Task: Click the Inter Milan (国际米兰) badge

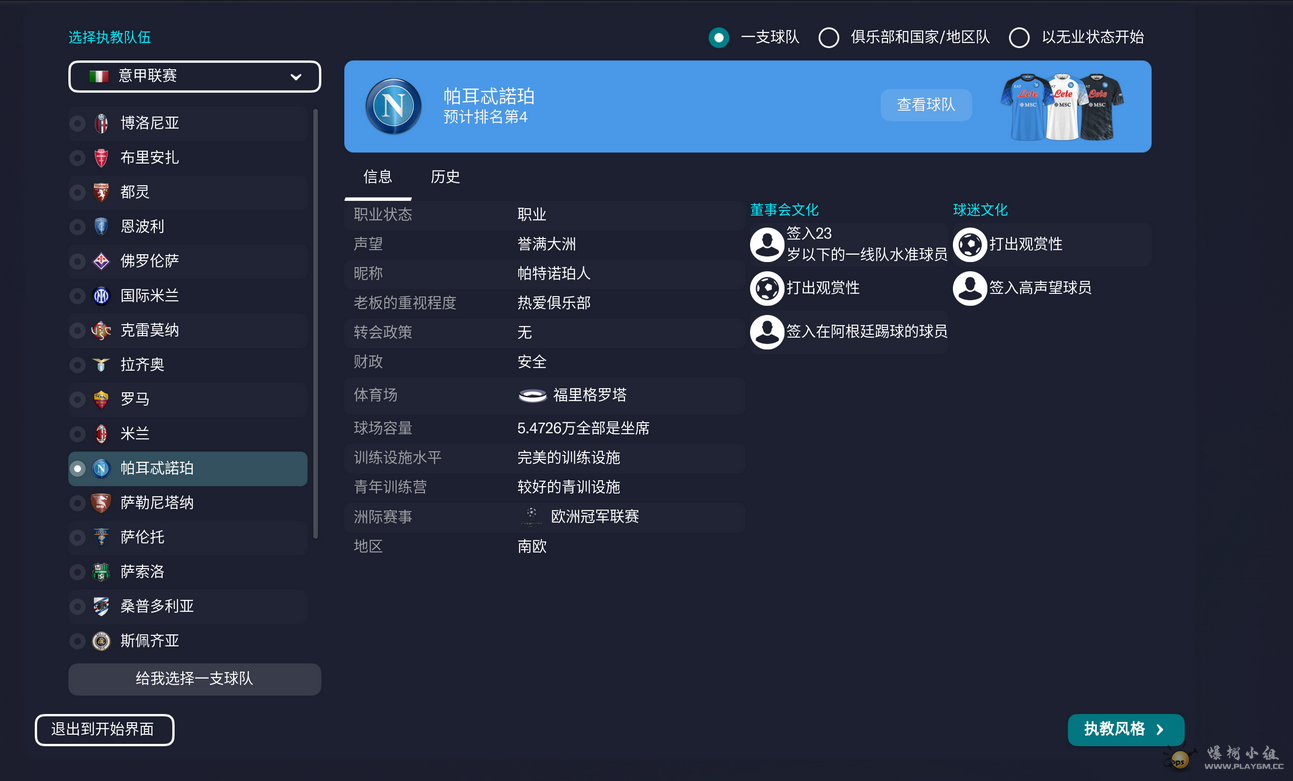Action: pyautogui.click(x=101, y=296)
